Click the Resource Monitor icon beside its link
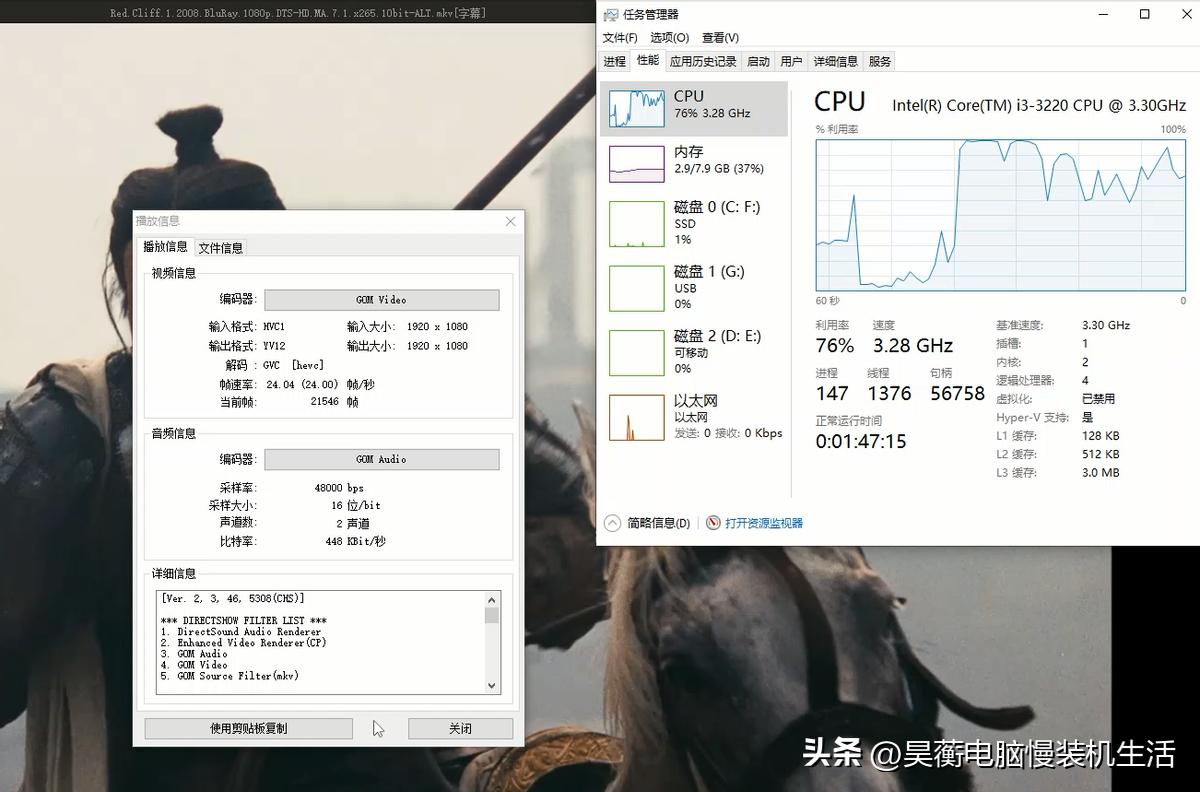The image size is (1200, 792). click(713, 522)
